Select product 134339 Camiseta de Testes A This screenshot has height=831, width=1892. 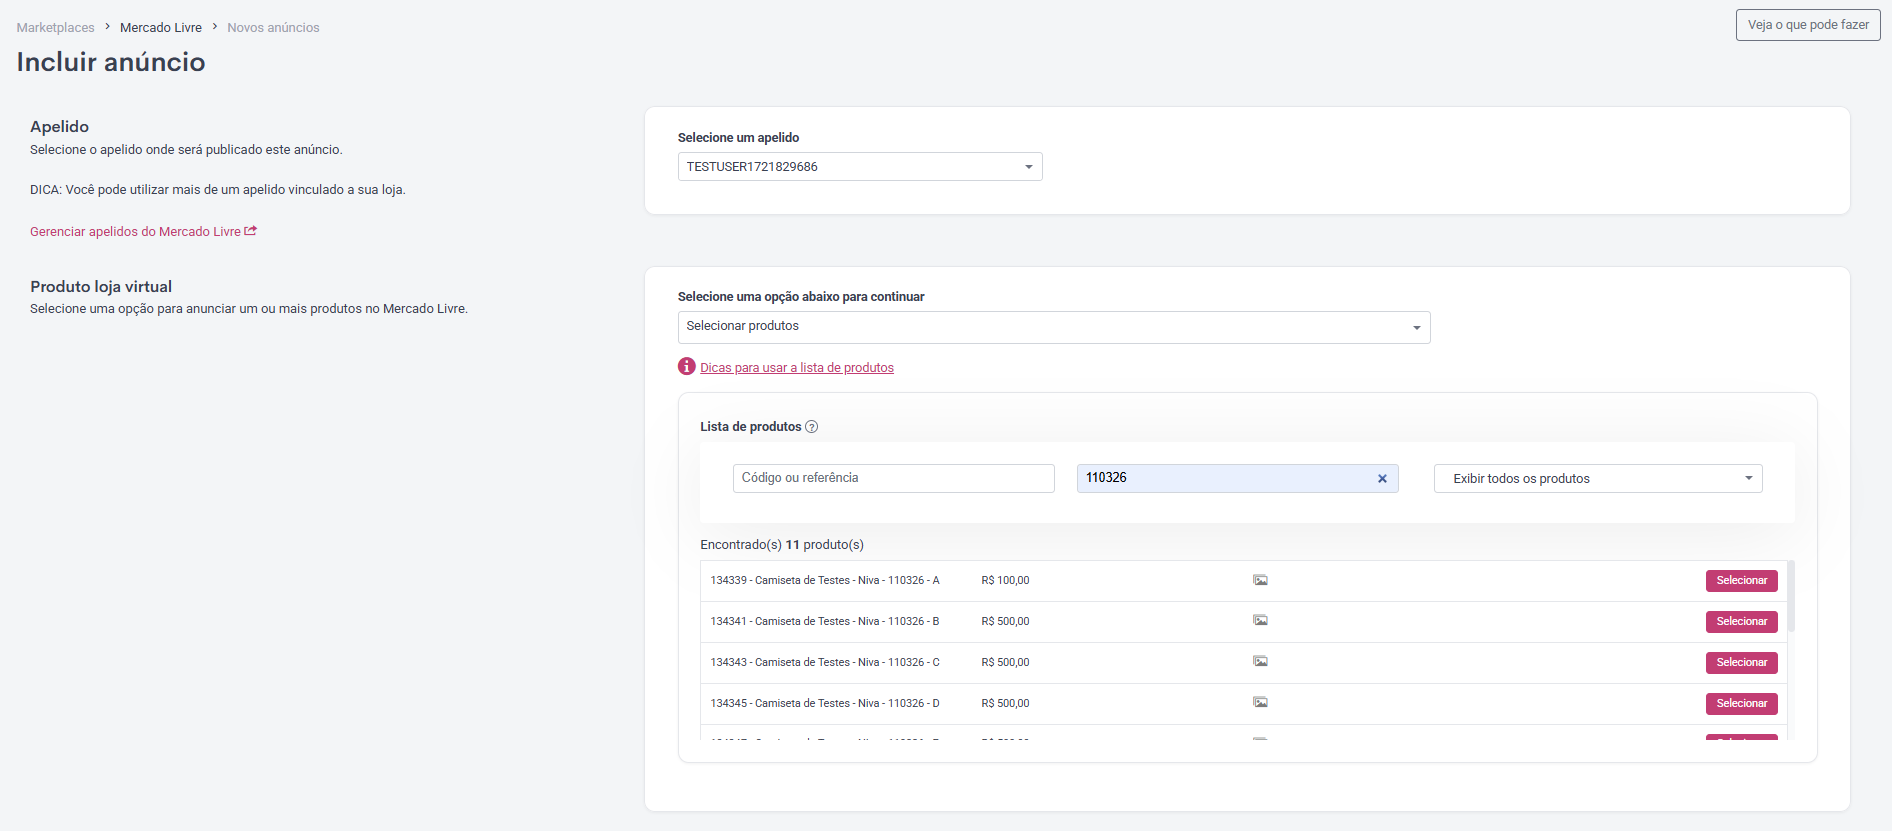[x=1741, y=581]
